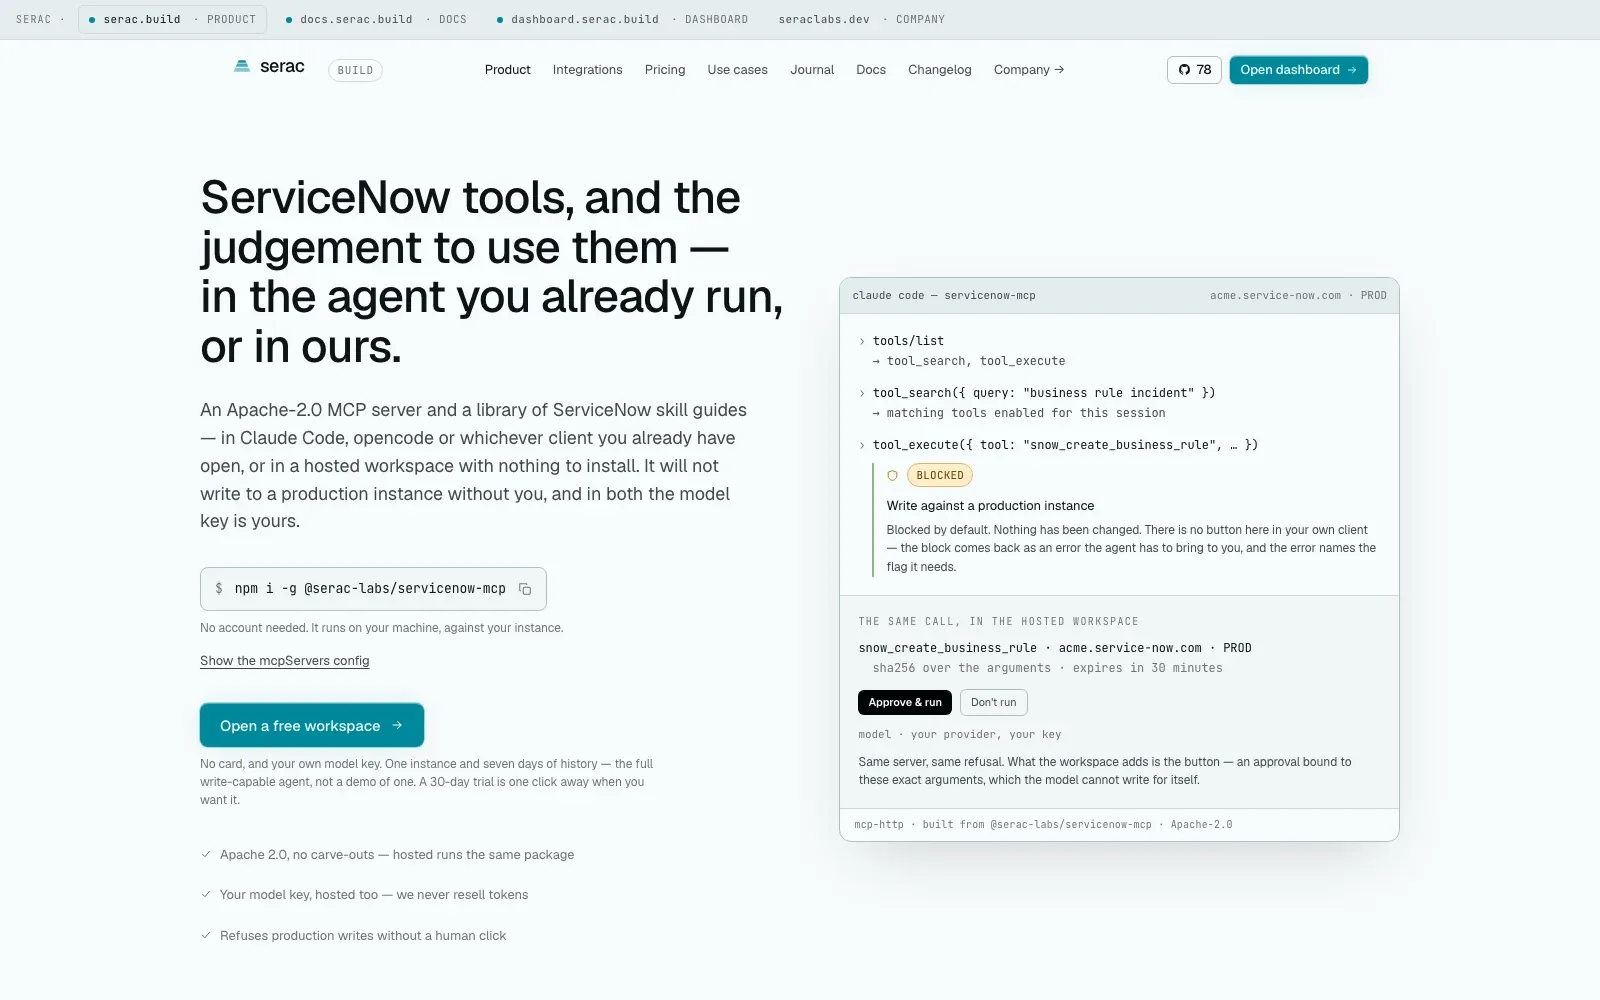This screenshot has height=1000, width=1600.
Task: Click Open a free workspace
Action: point(312,725)
